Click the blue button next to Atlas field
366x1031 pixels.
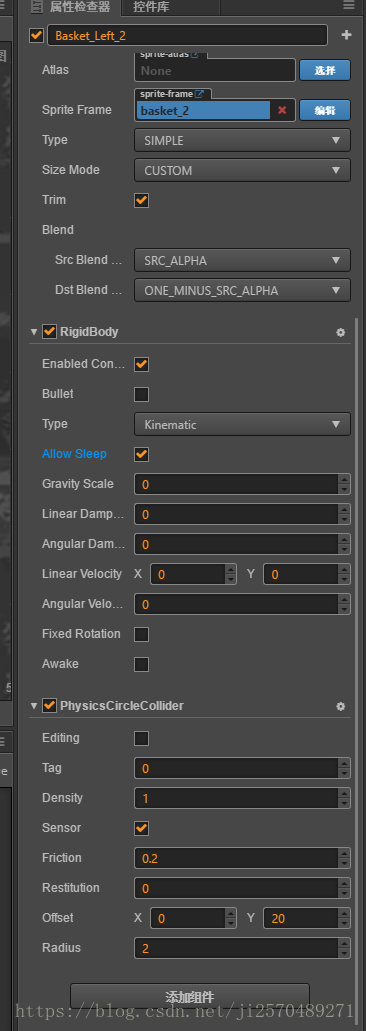tap(325, 70)
